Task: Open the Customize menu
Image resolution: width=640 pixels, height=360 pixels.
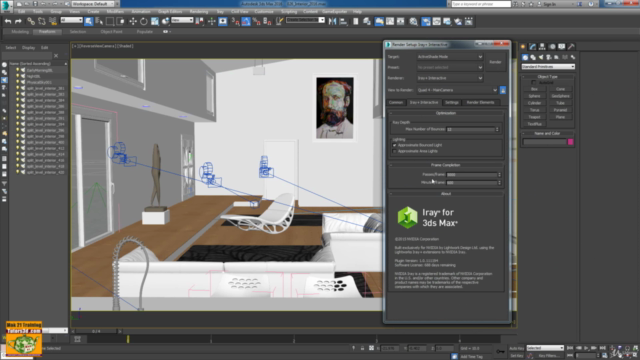Action: (264, 12)
